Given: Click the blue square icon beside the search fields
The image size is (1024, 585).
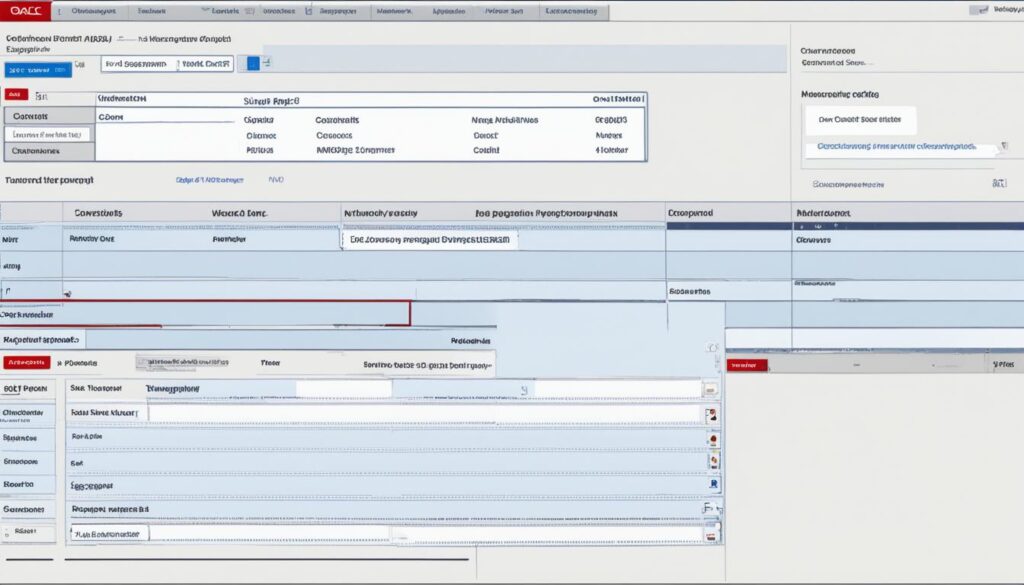Looking at the screenshot, I should (x=253, y=63).
